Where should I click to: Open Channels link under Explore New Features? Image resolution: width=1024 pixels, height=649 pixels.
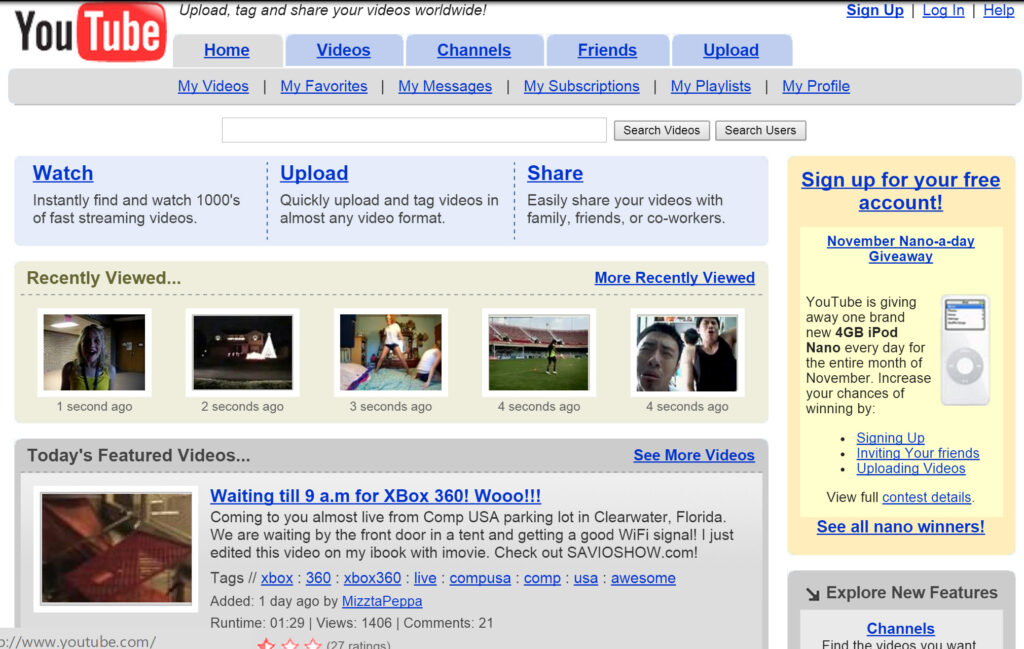[901, 629]
